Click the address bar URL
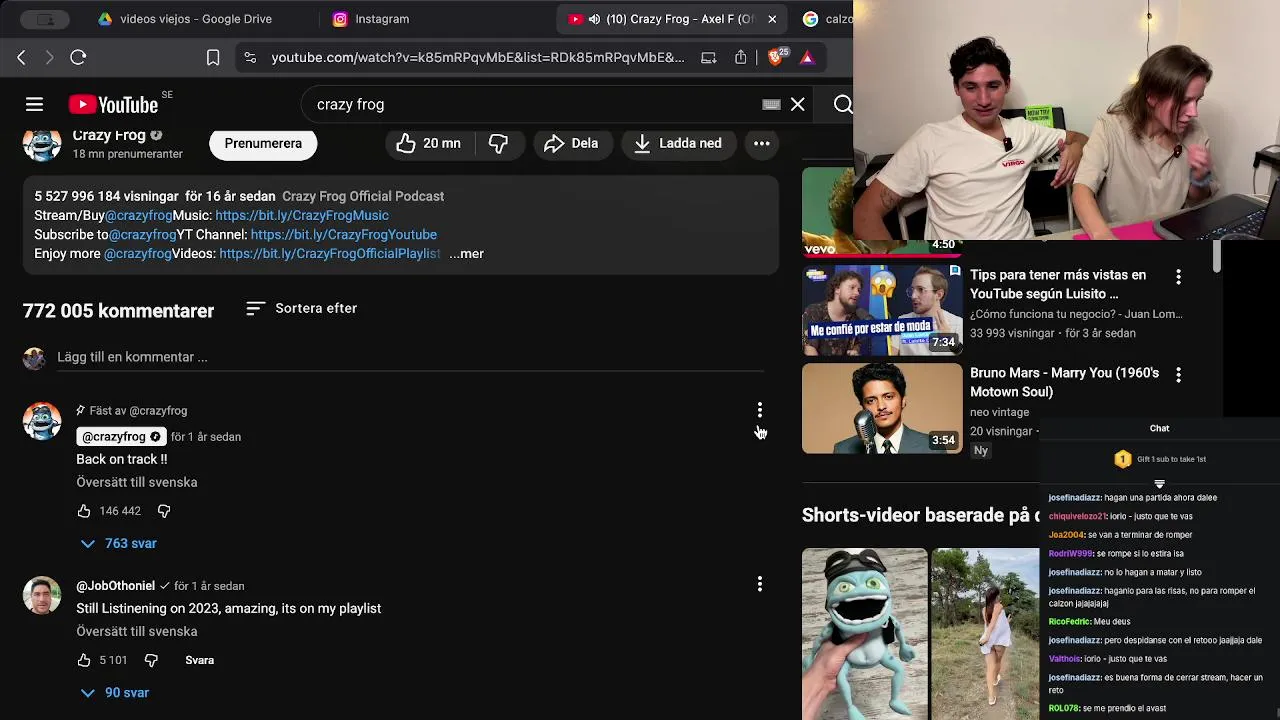Image resolution: width=1280 pixels, height=720 pixels. click(x=477, y=58)
